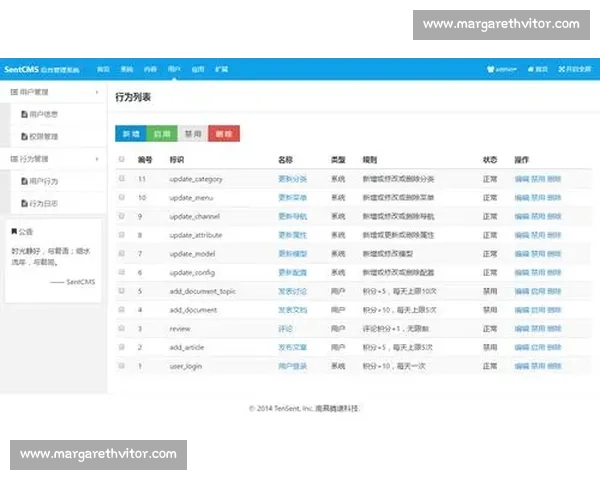Image resolution: width=600 pixels, height=480 pixels.
Task: Click the grey 禁用 button
Action: [x=193, y=134]
